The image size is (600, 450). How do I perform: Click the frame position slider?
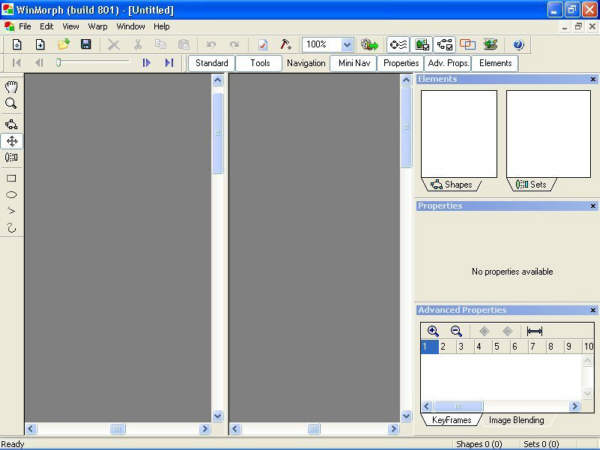[60, 63]
